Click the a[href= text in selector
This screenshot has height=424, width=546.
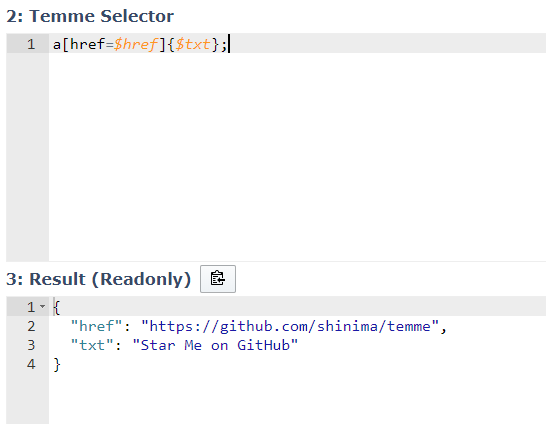tap(84, 44)
